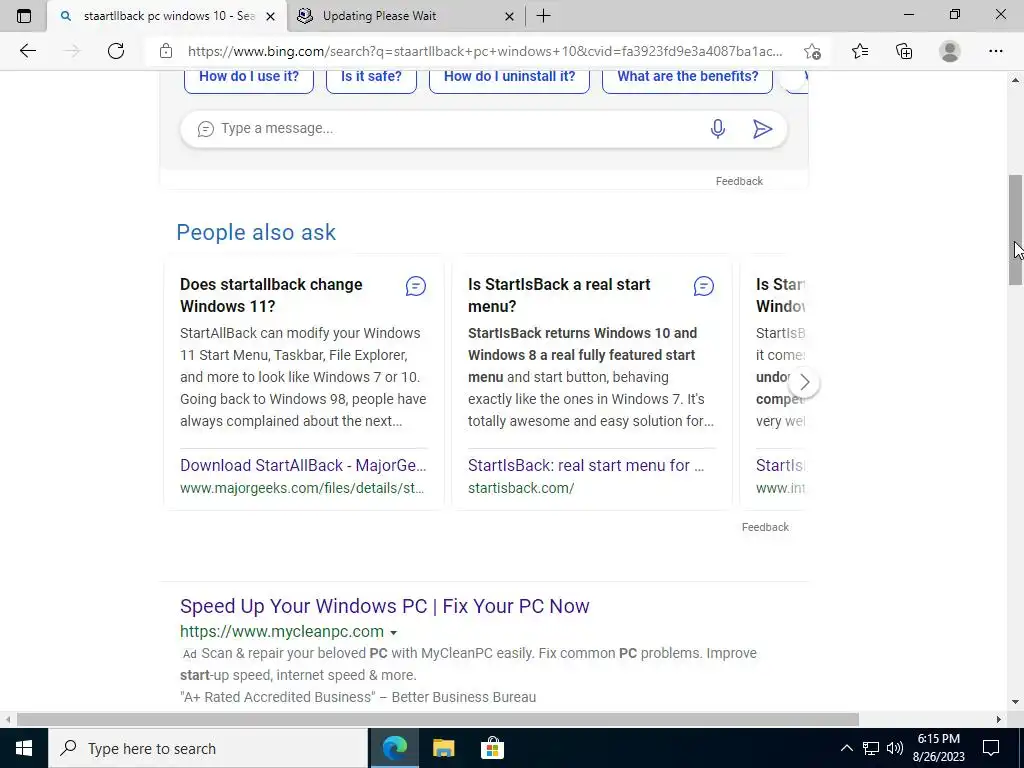Open Microsoft Store from the taskbar

point(492,748)
